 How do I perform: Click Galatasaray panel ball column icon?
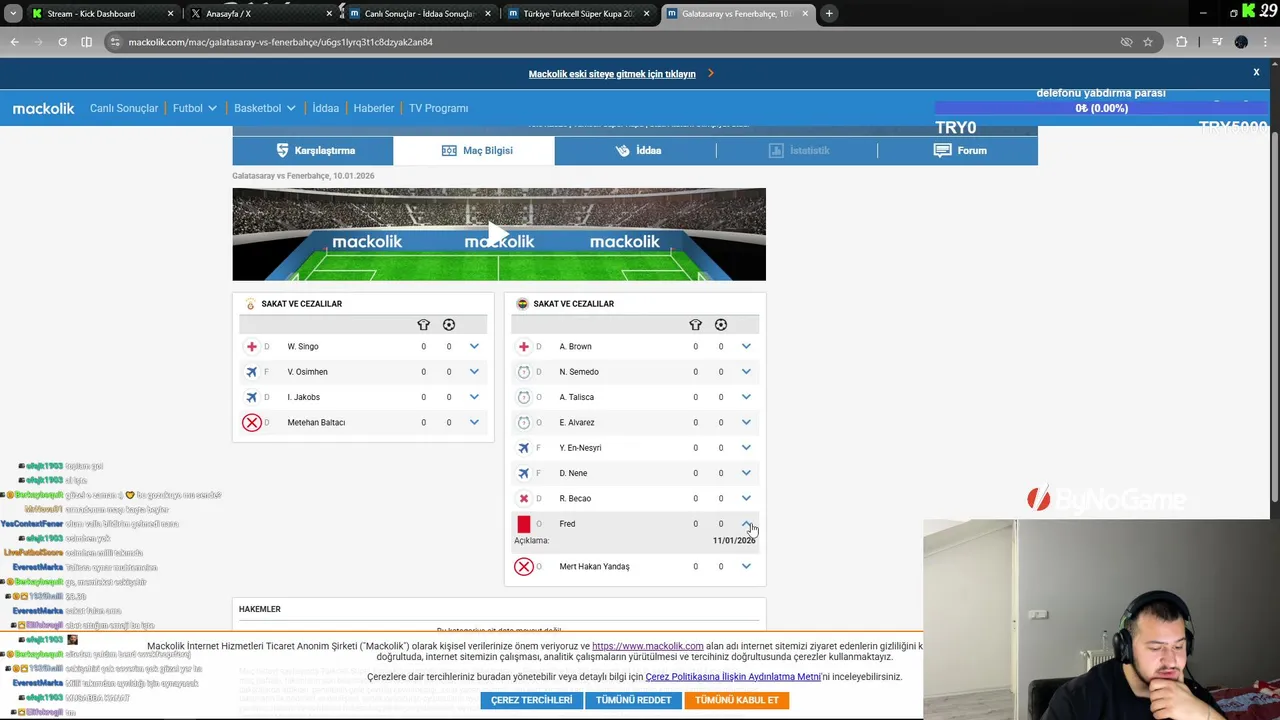[449, 325]
